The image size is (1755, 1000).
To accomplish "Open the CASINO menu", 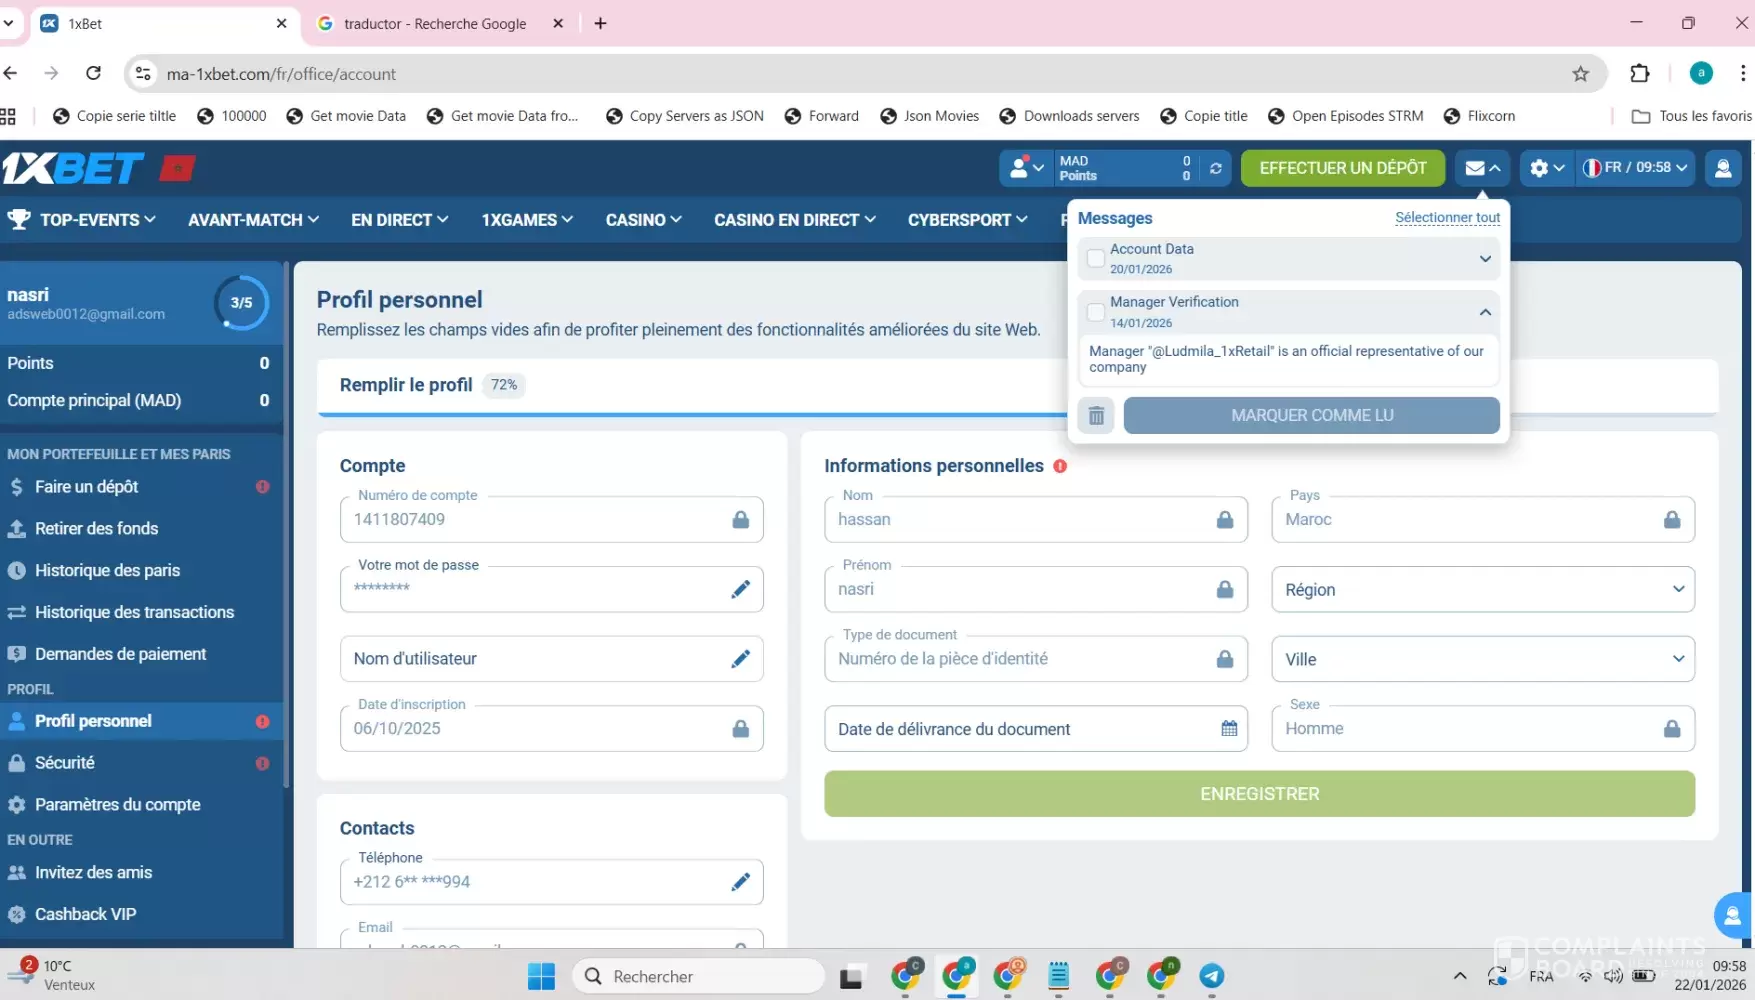I will (x=643, y=220).
